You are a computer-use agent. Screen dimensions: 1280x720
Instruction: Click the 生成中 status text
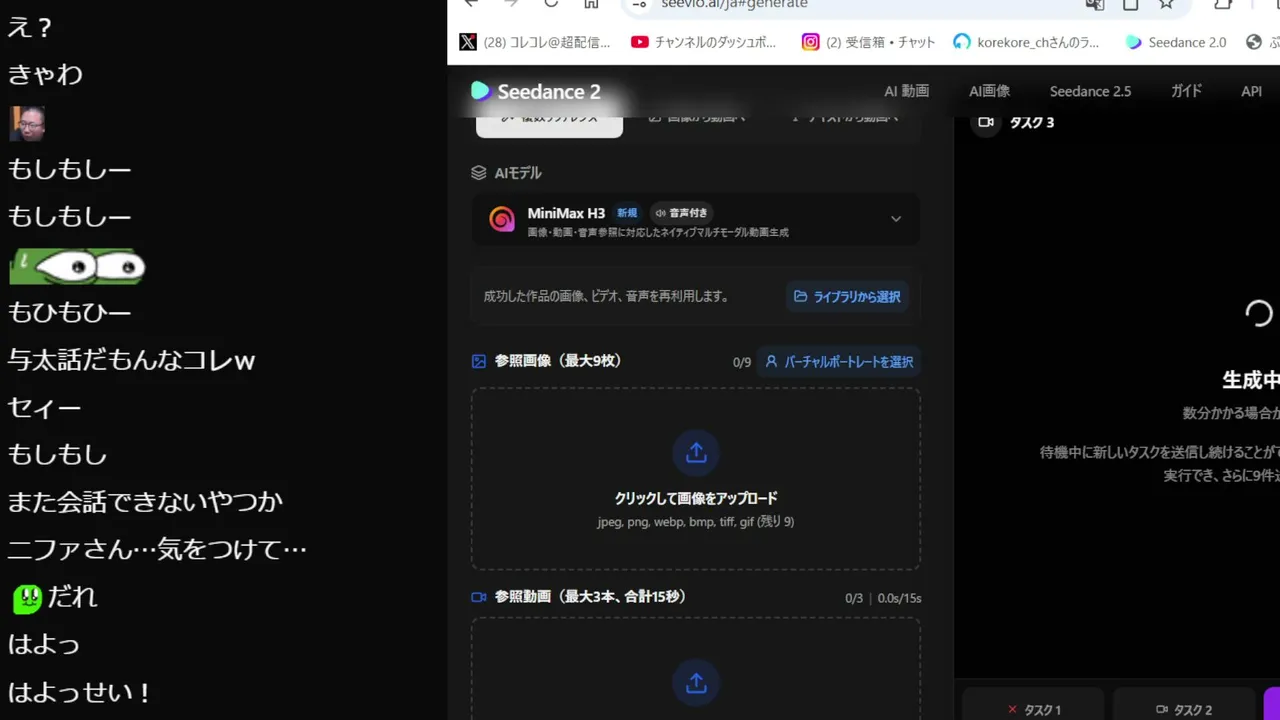pos(1251,380)
